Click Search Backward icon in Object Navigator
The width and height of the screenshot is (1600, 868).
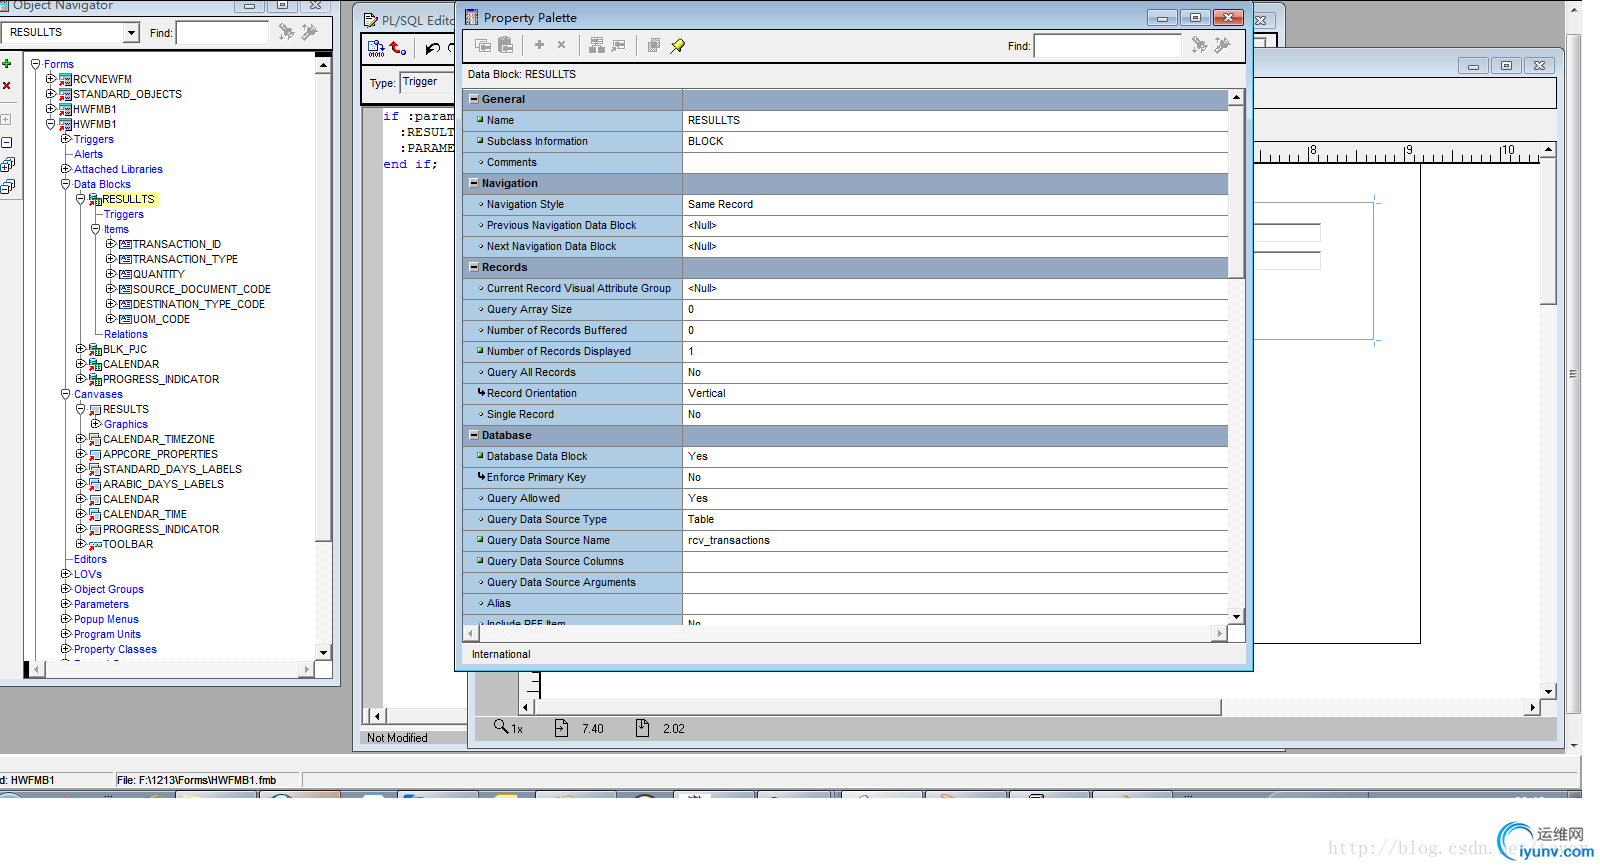(x=309, y=32)
